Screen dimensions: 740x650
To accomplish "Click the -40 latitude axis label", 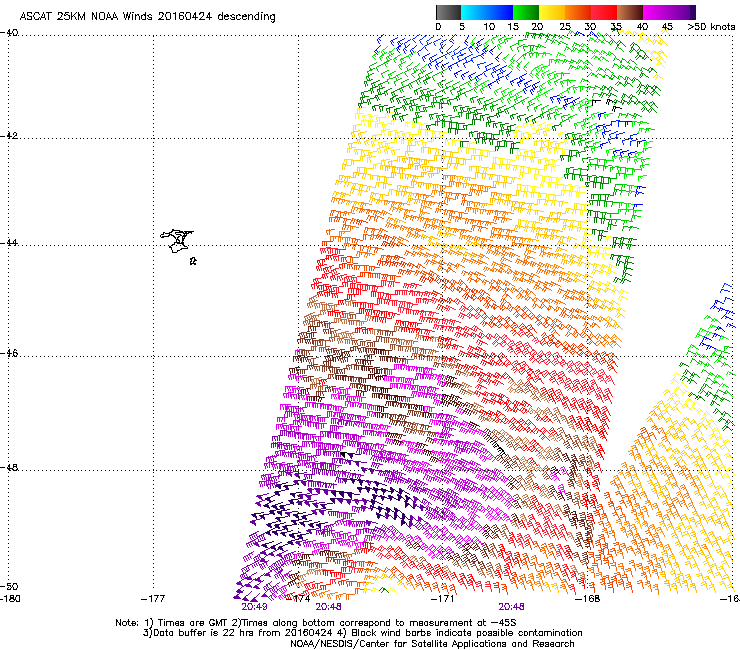I will tap(9, 33).
